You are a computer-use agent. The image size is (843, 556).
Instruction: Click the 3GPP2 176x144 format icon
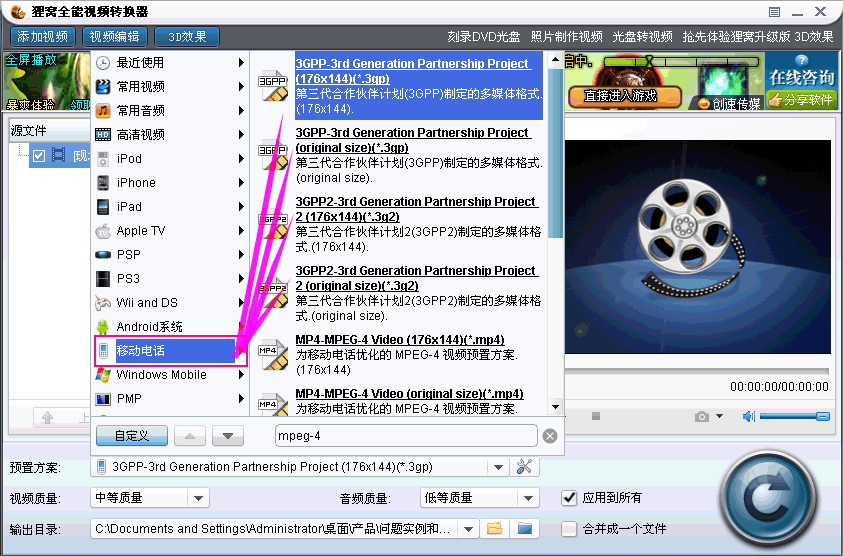(274, 224)
